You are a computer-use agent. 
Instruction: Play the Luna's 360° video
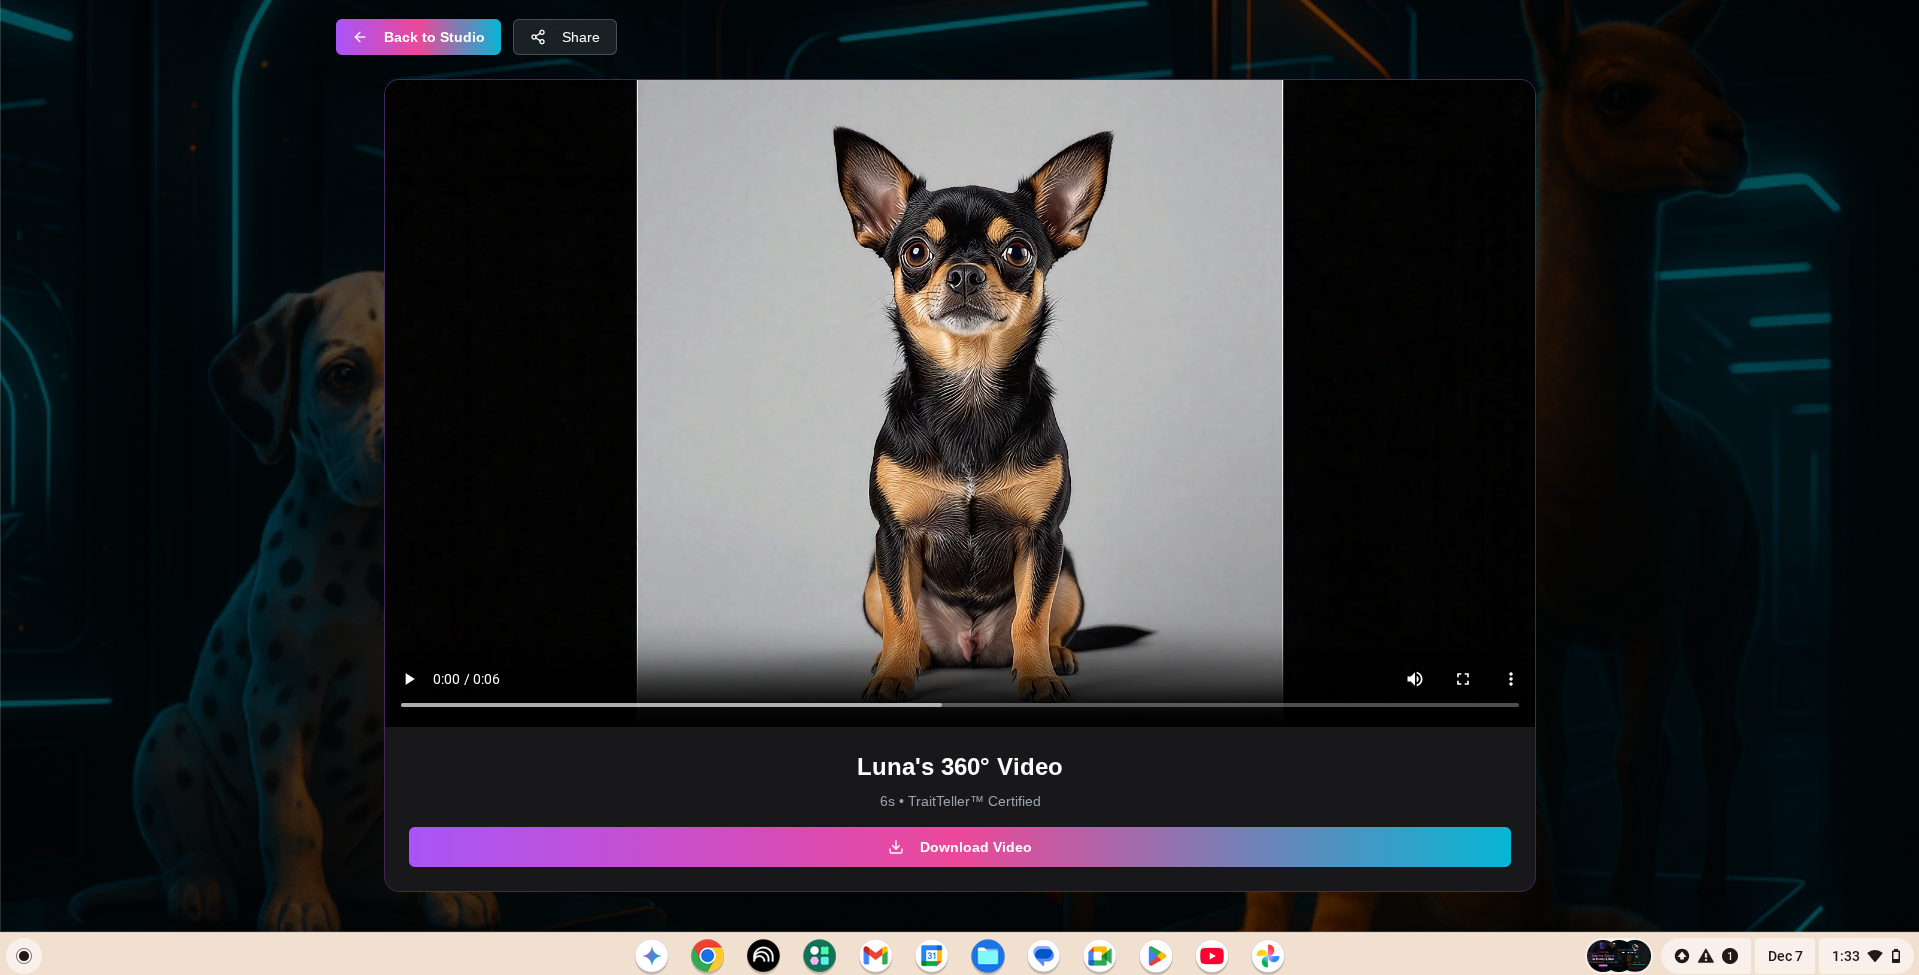click(409, 679)
